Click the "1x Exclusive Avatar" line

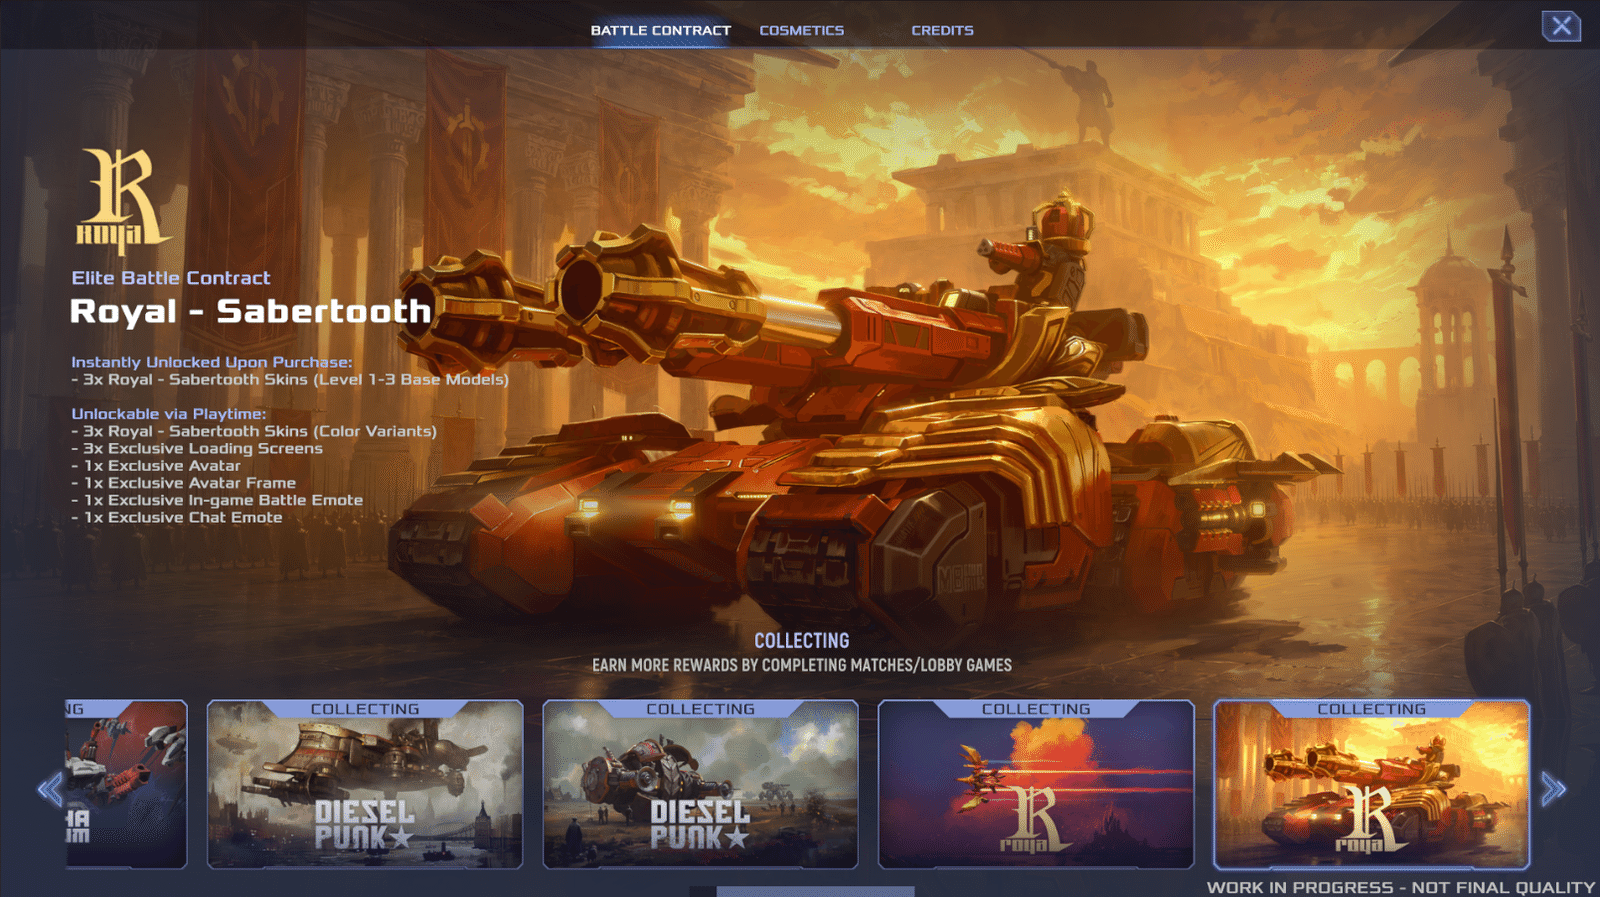156,466
